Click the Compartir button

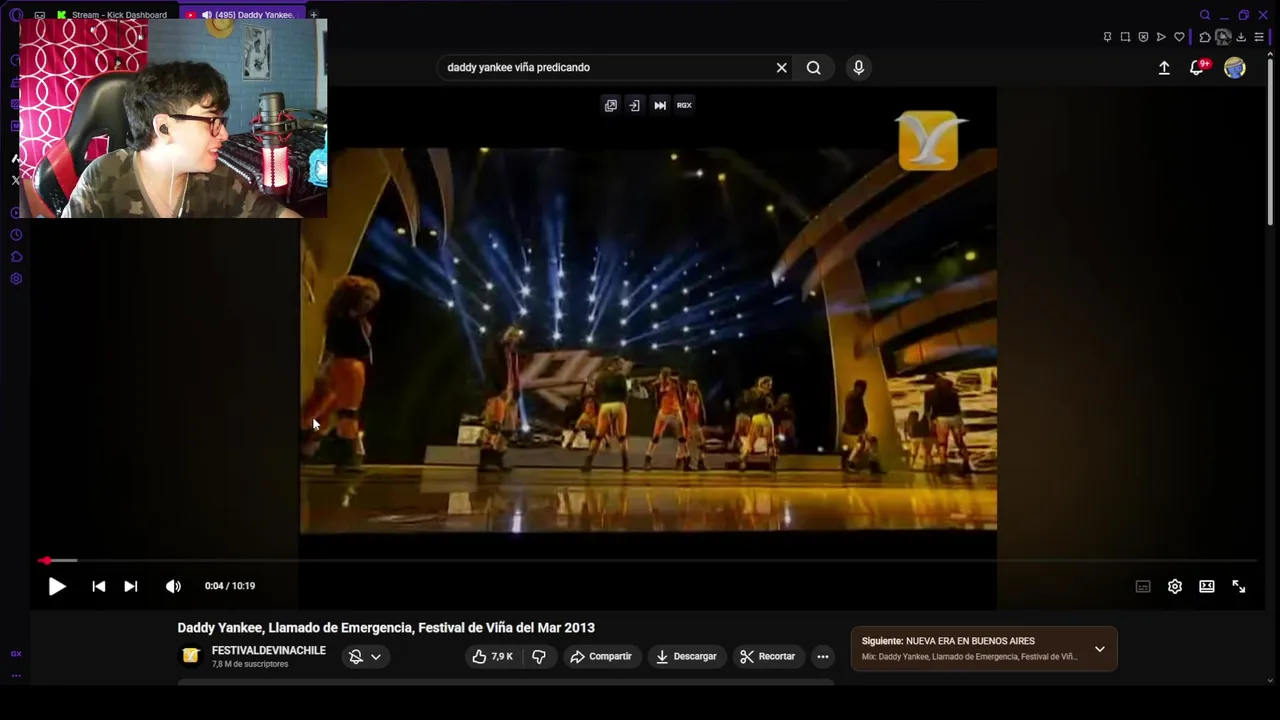(600, 656)
